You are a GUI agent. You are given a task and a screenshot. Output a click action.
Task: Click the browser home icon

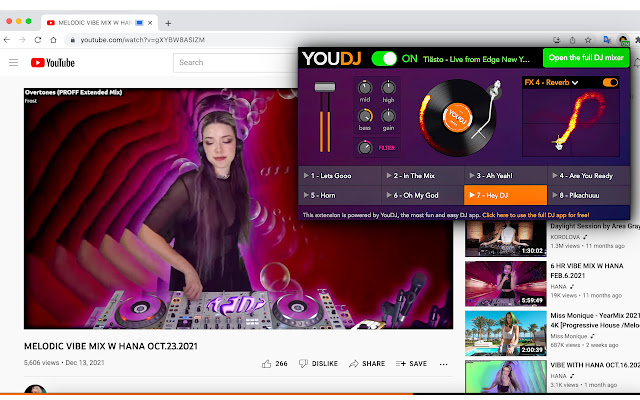pyautogui.click(x=53, y=40)
